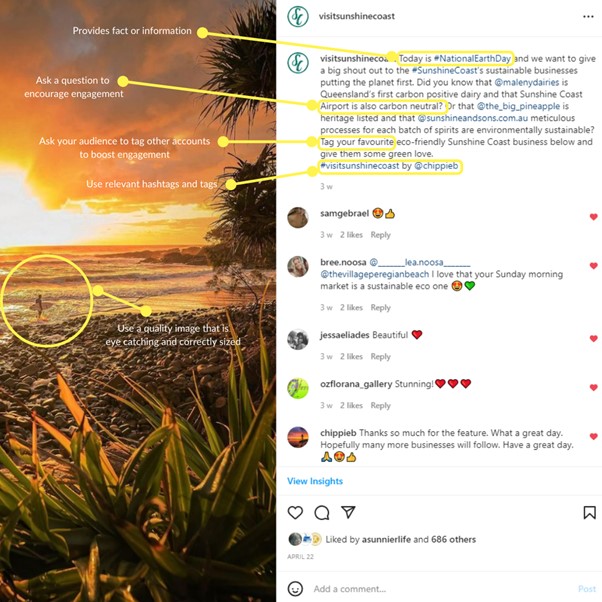The image size is (602, 602).
Task: Open the three-dot more options menu
Action: [x=588, y=17]
